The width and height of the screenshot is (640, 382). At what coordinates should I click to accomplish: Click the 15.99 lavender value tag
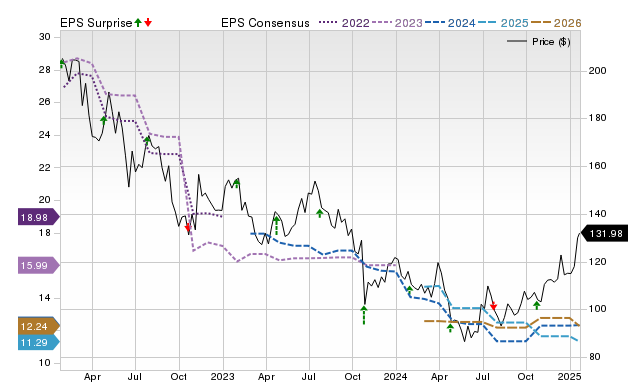(x=39, y=266)
